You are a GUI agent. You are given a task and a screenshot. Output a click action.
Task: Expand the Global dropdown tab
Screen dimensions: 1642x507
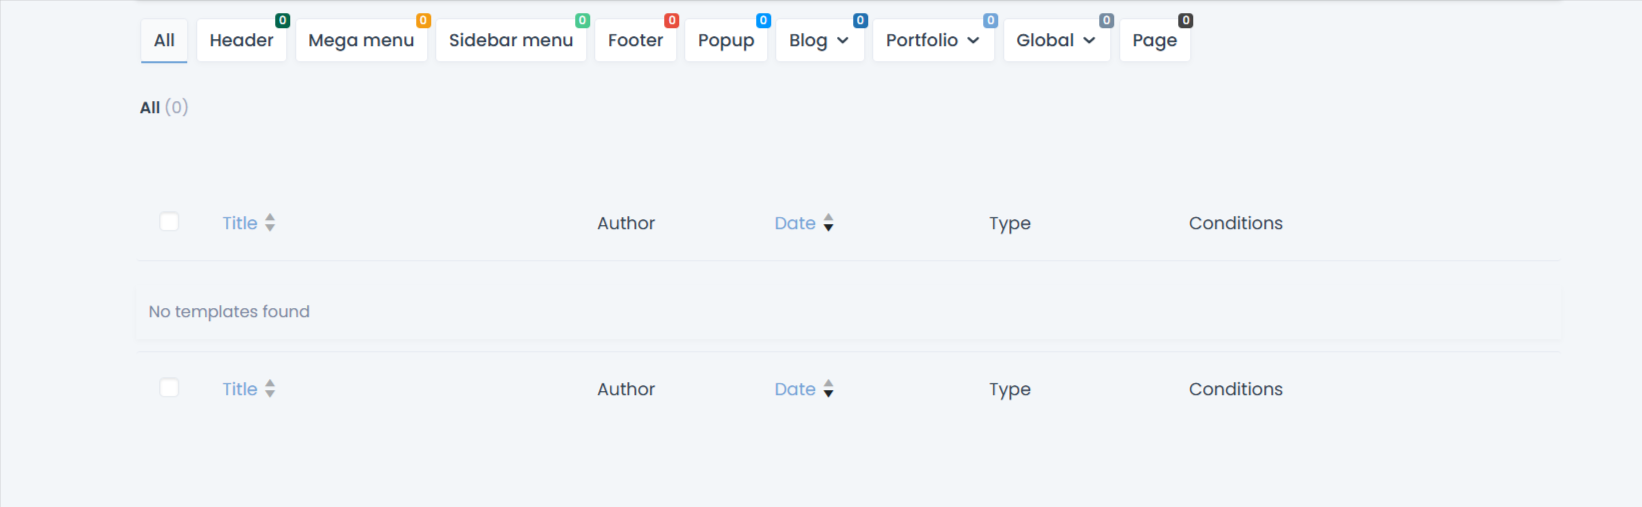(x=1056, y=41)
